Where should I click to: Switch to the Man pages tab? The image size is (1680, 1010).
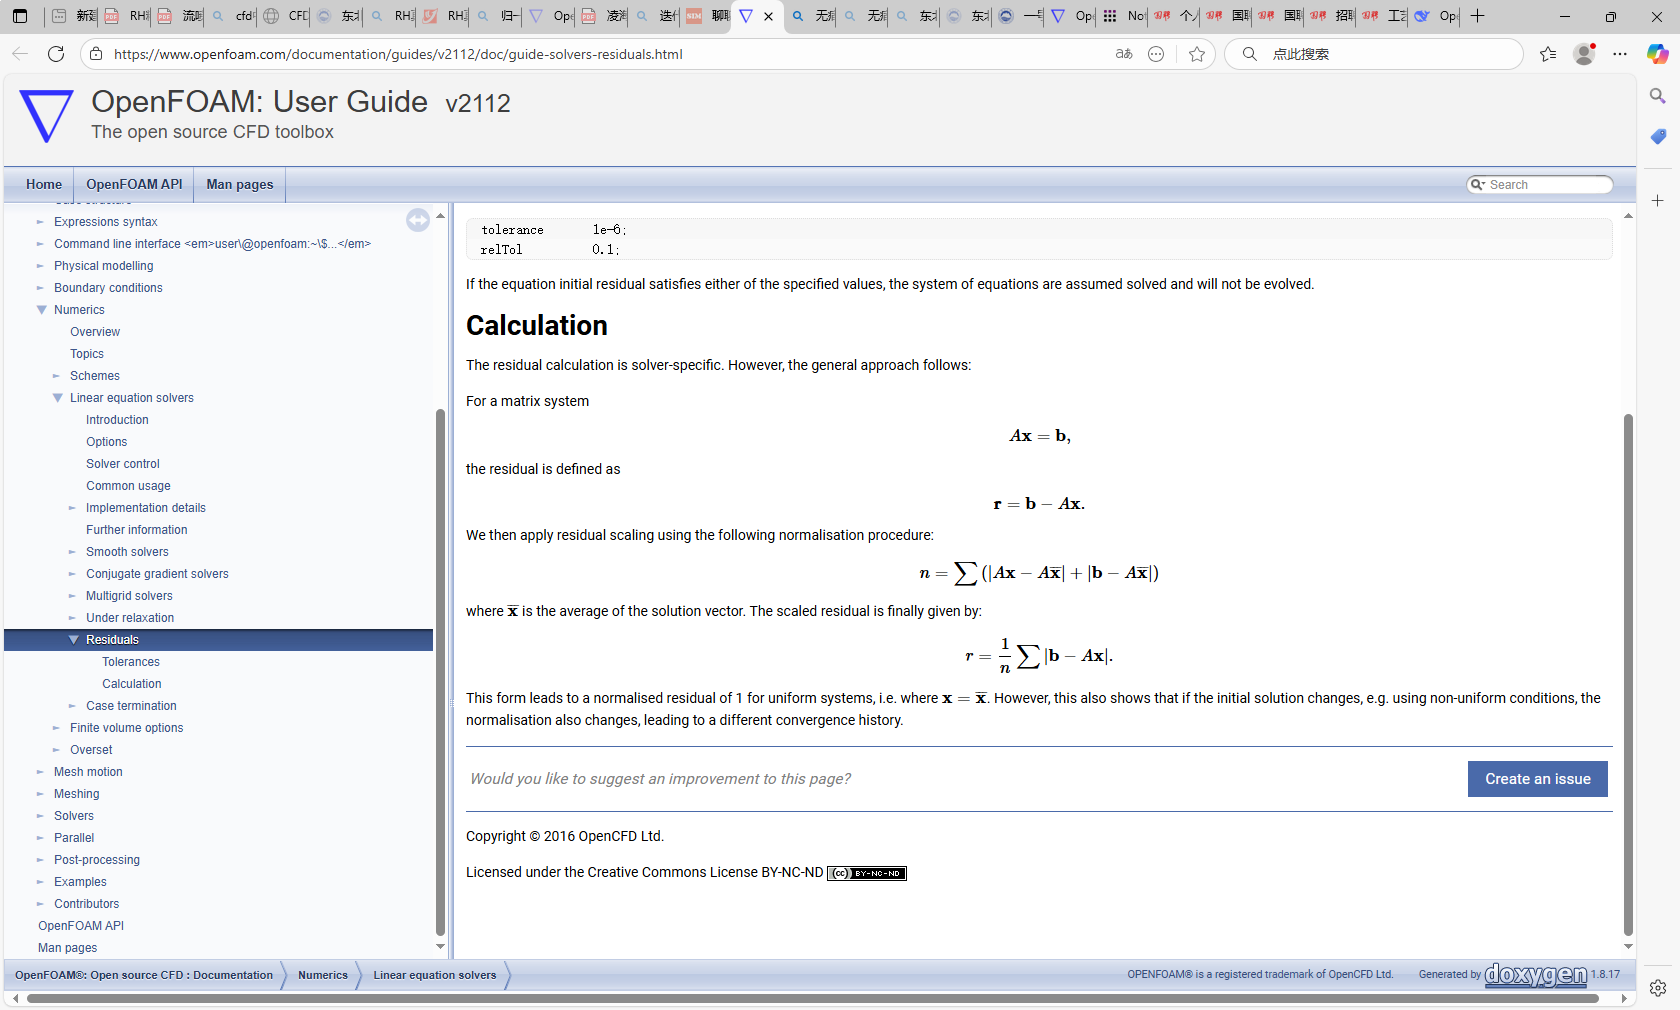pos(239,184)
